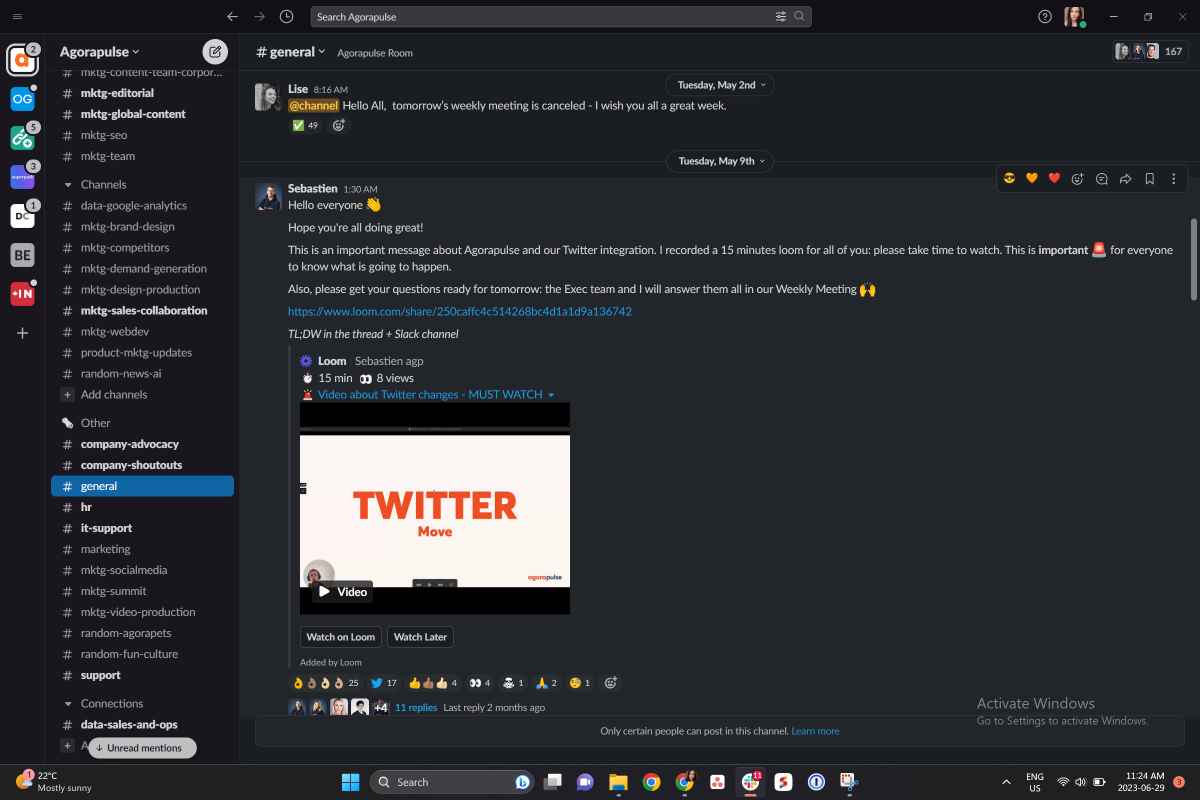The height and width of the screenshot is (800, 1200).
Task: View channel members list showing 167
Action: [1150, 51]
